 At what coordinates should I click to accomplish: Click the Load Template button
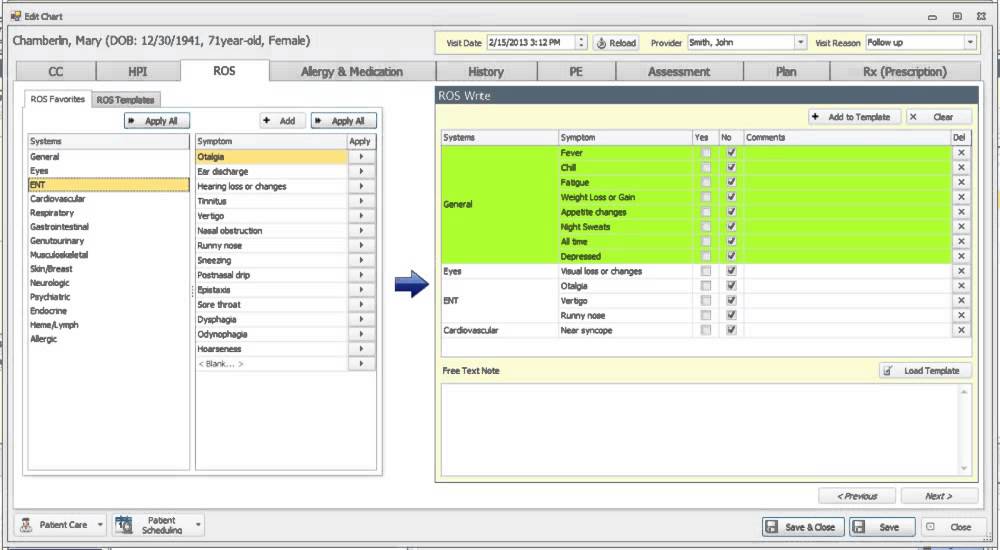click(925, 371)
